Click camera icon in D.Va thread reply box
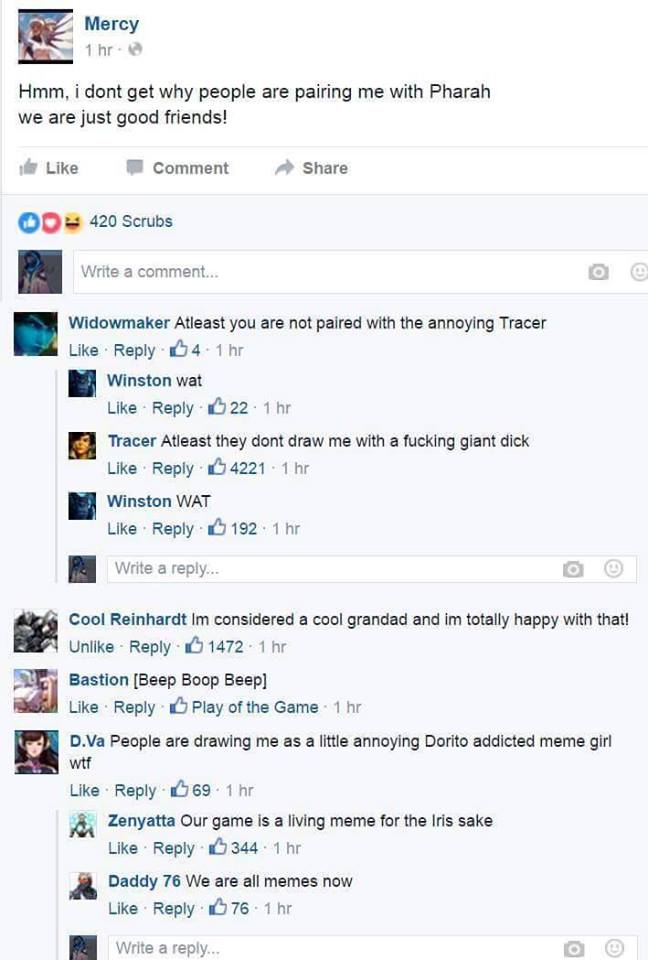 574,949
